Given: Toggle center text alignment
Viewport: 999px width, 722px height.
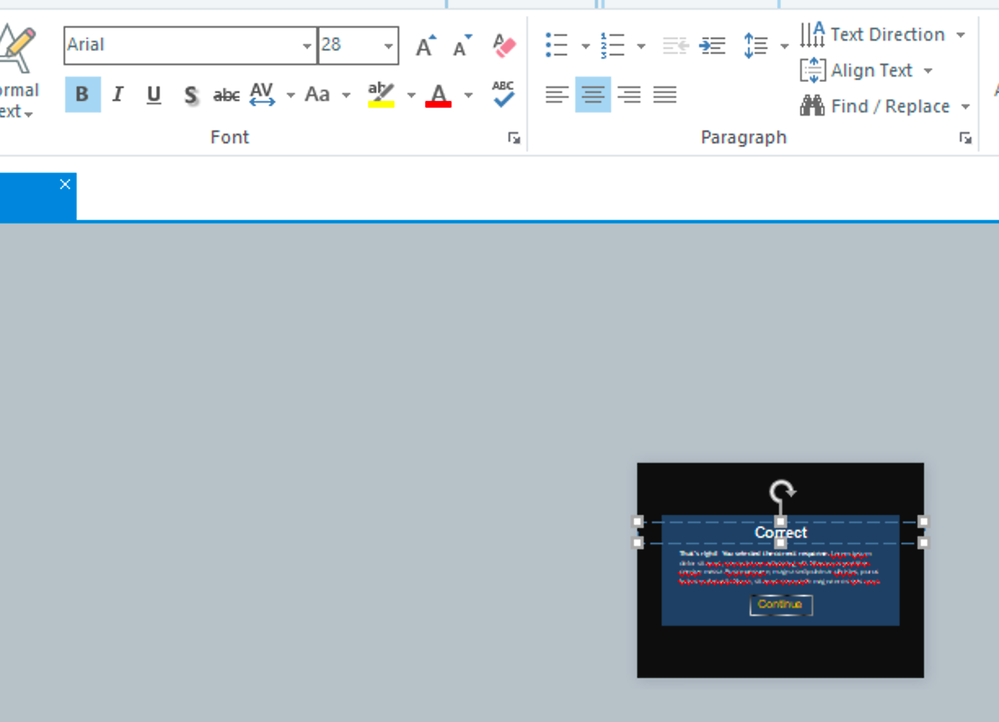Looking at the screenshot, I should coord(593,95).
